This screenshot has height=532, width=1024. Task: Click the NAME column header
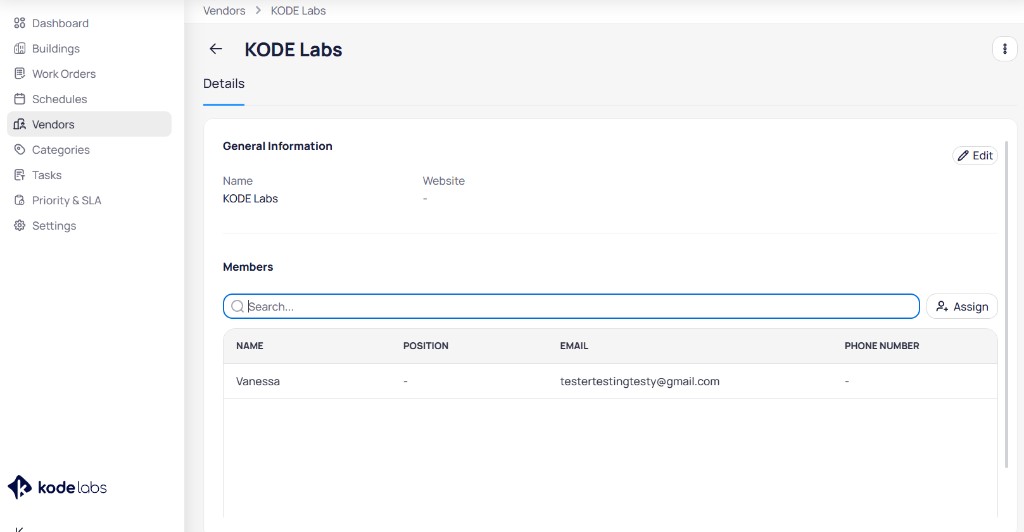[249, 346]
